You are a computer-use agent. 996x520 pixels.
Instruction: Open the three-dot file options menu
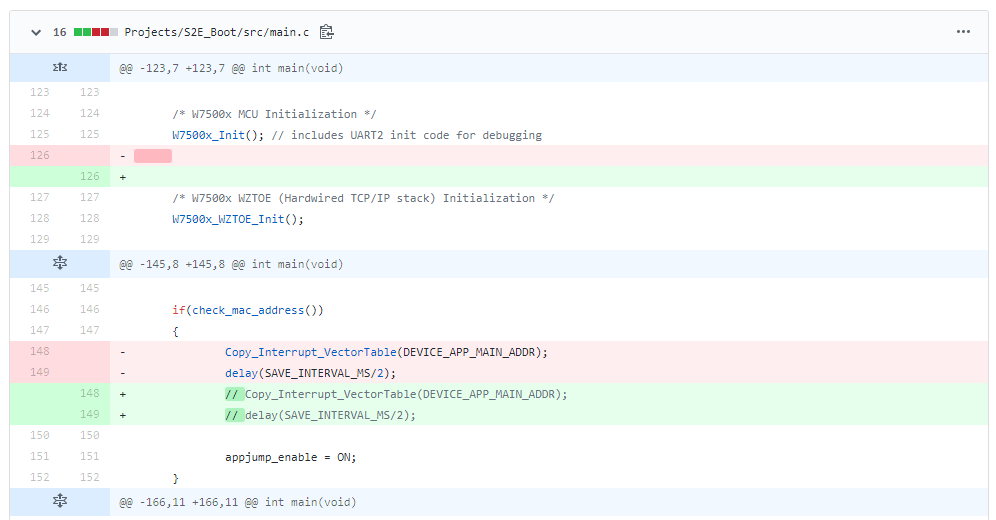coord(963,32)
